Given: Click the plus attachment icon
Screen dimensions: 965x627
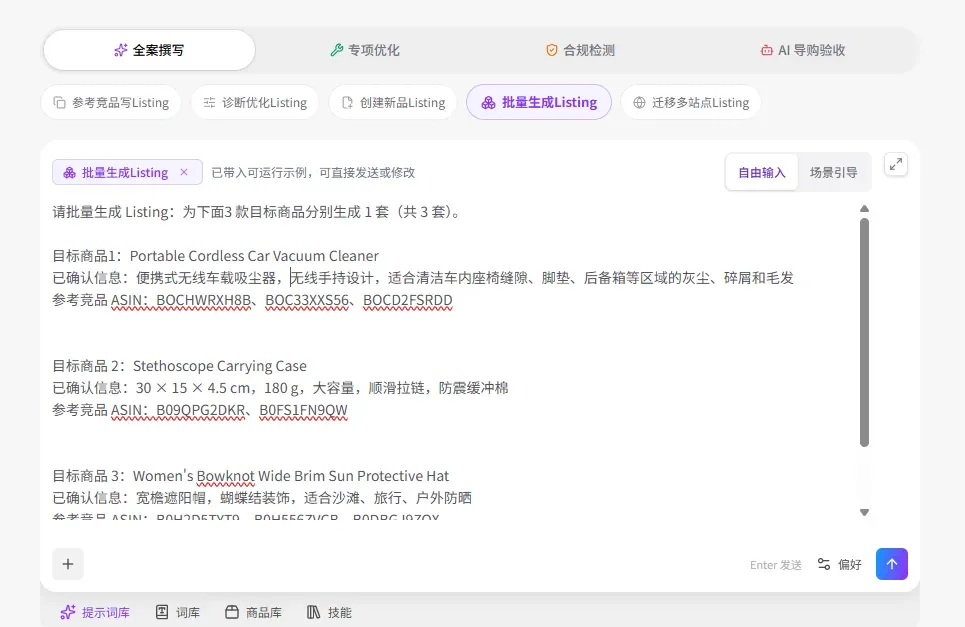Looking at the screenshot, I should click(x=68, y=564).
